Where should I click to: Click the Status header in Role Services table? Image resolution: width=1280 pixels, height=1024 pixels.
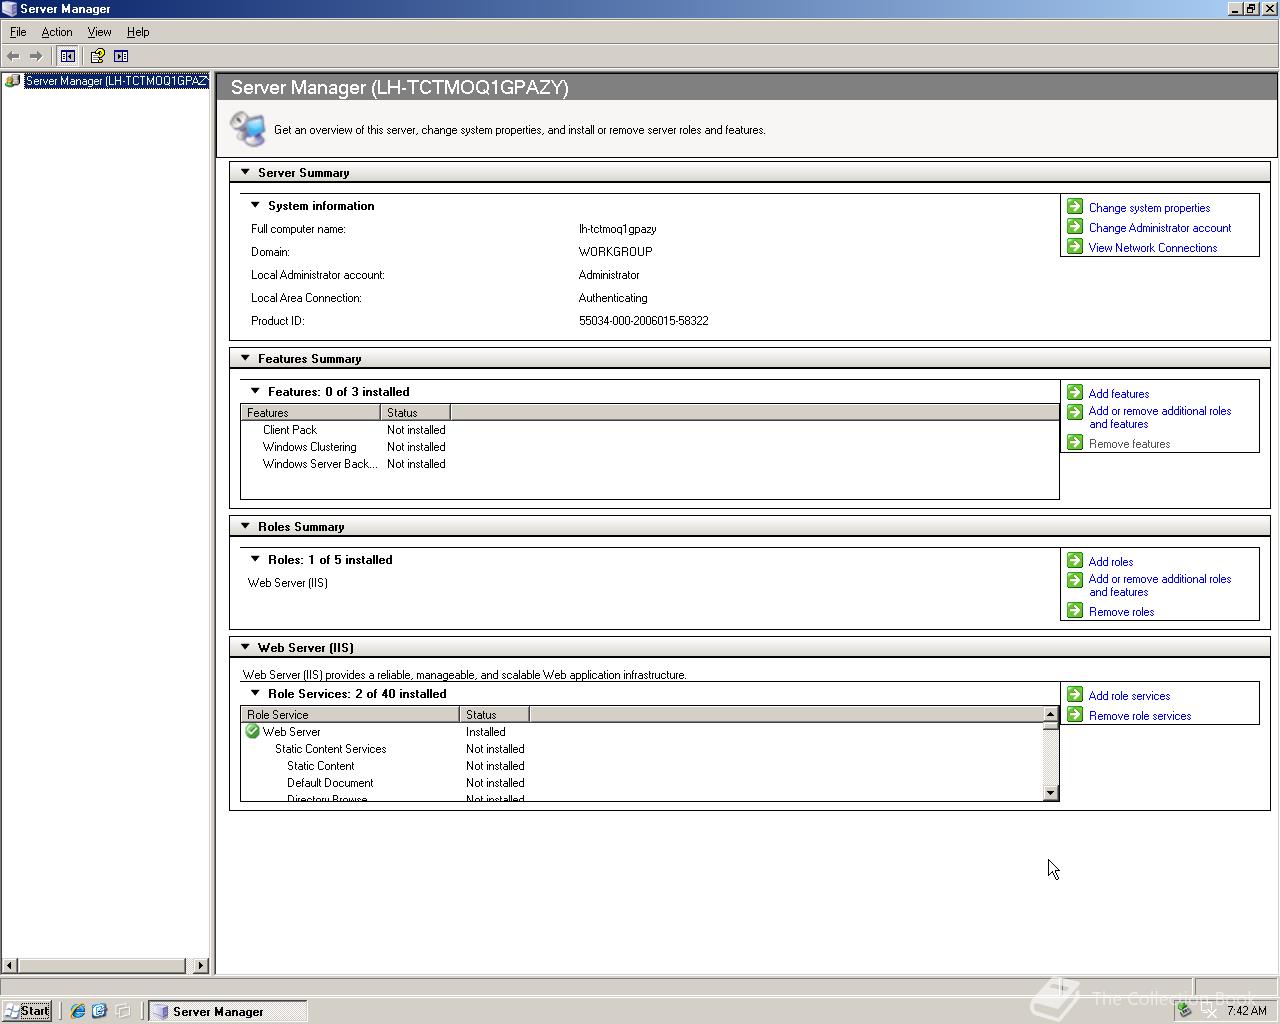pyautogui.click(x=494, y=714)
